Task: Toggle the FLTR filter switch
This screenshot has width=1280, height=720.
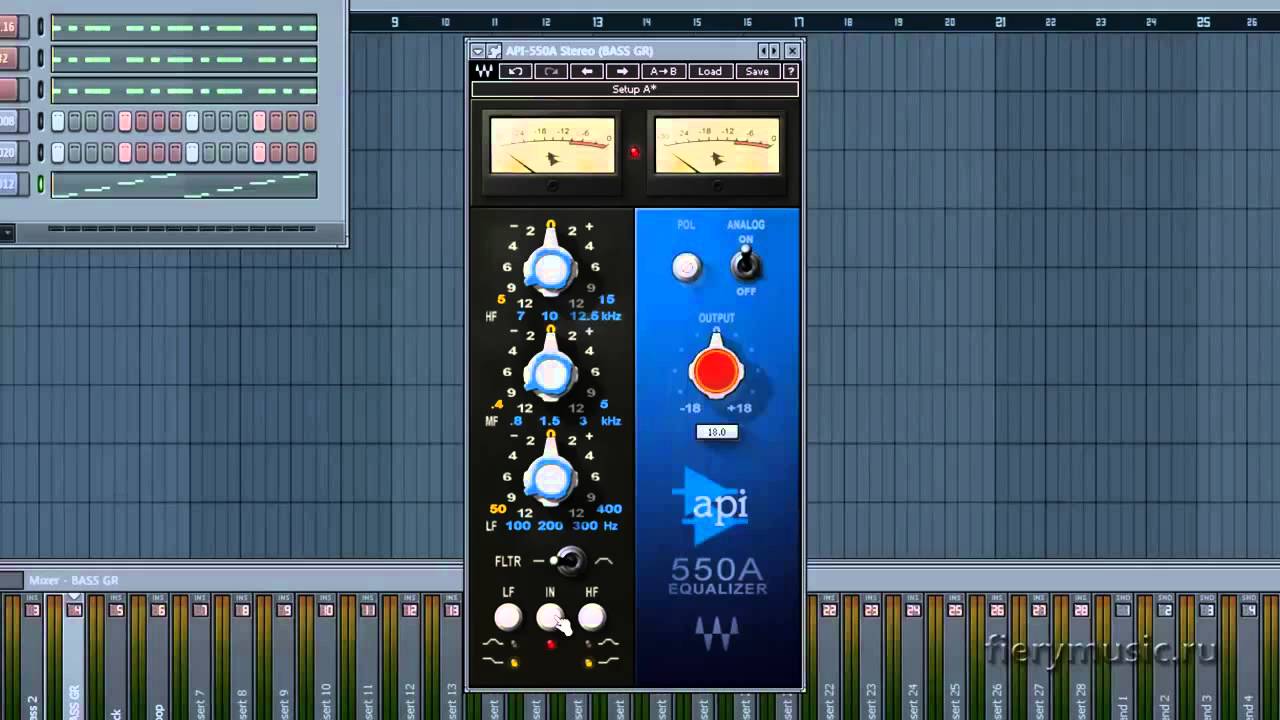Action: (x=568, y=561)
